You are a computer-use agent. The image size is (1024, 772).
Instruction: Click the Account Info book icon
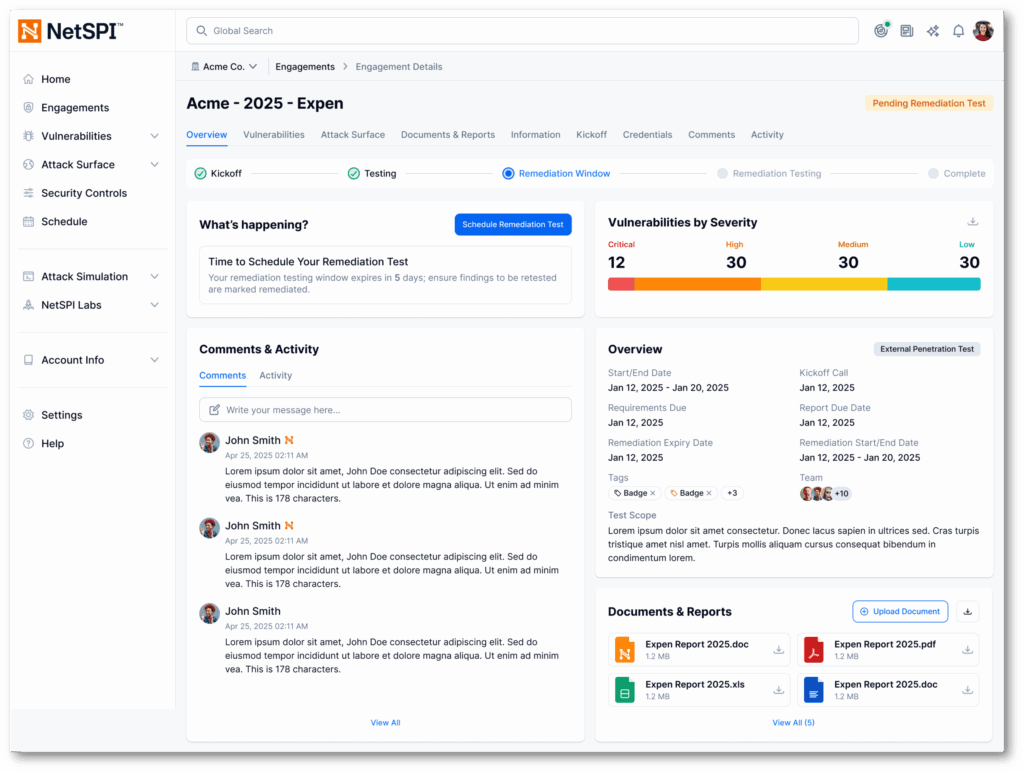point(28,360)
